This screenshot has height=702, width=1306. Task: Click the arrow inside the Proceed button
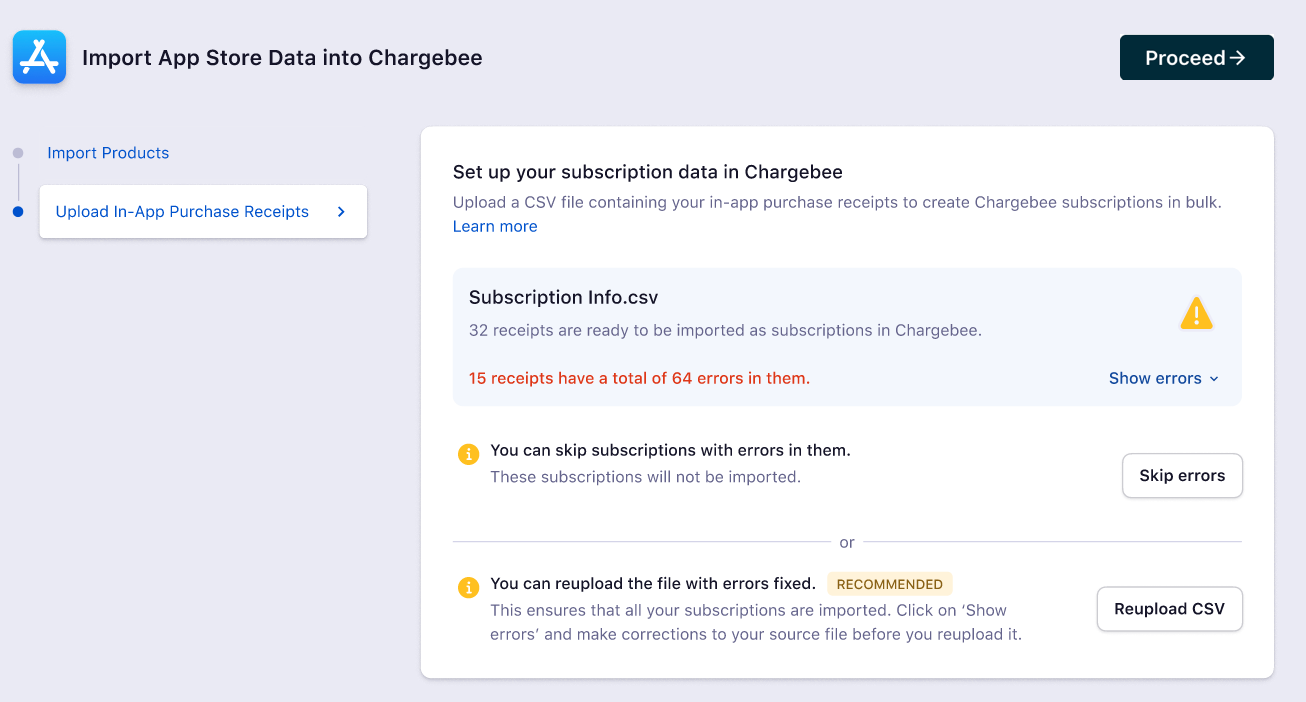[x=1238, y=58]
